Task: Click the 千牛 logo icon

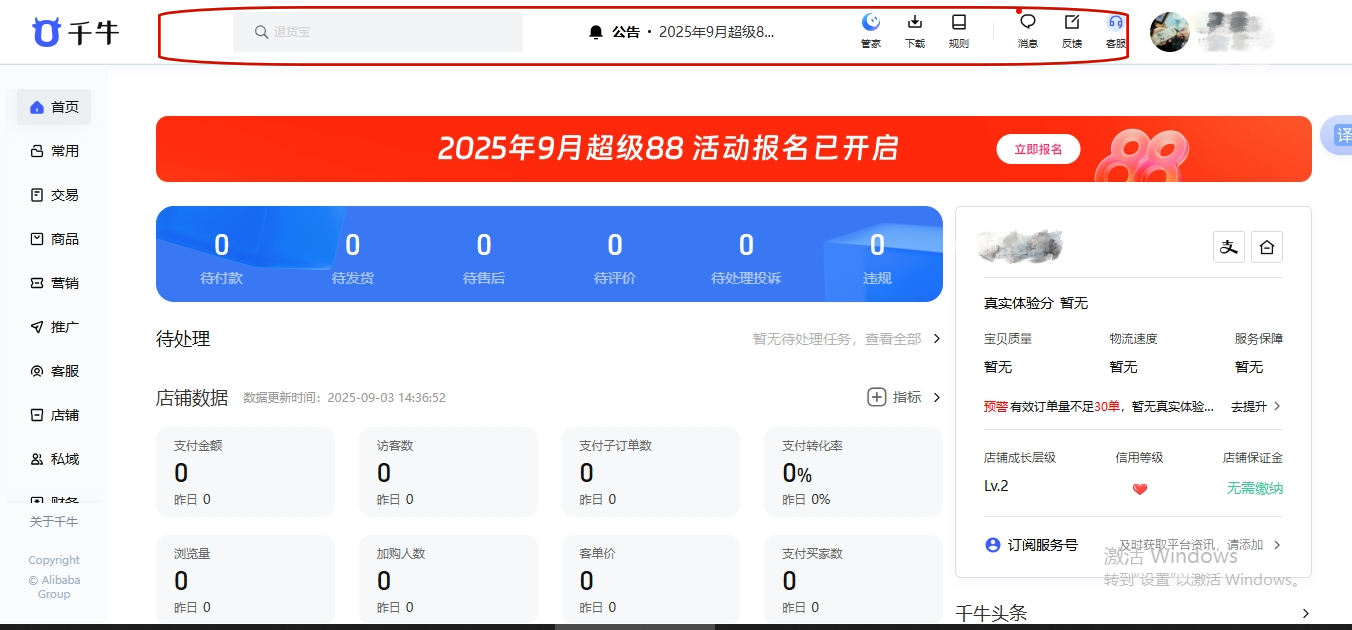Action: (x=46, y=32)
